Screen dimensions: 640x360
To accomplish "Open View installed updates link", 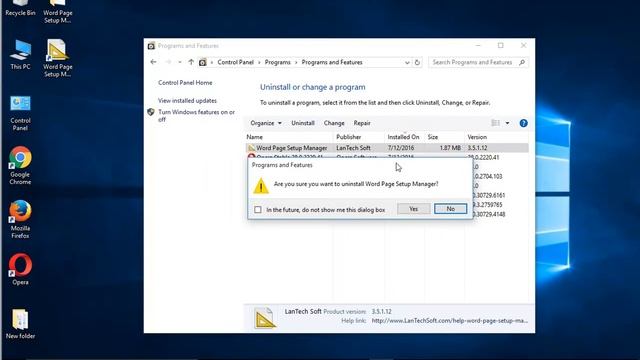I will pos(187,100).
